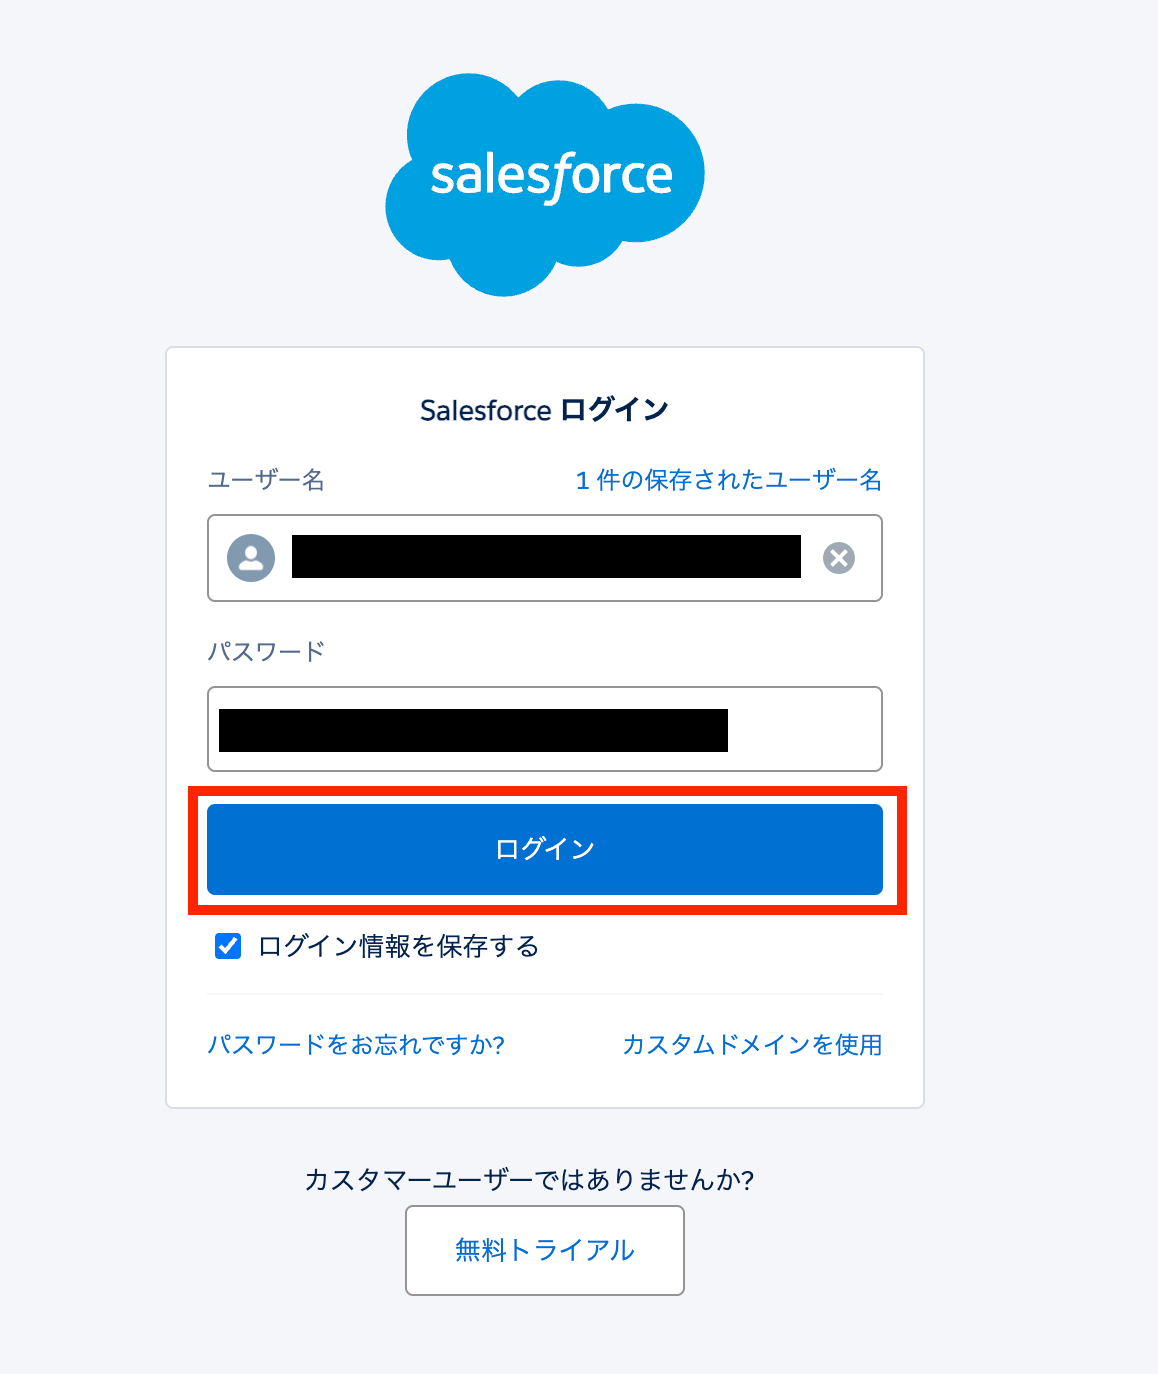Click the divider line below the checkbox

pyautogui.click(x=545, y=994)
